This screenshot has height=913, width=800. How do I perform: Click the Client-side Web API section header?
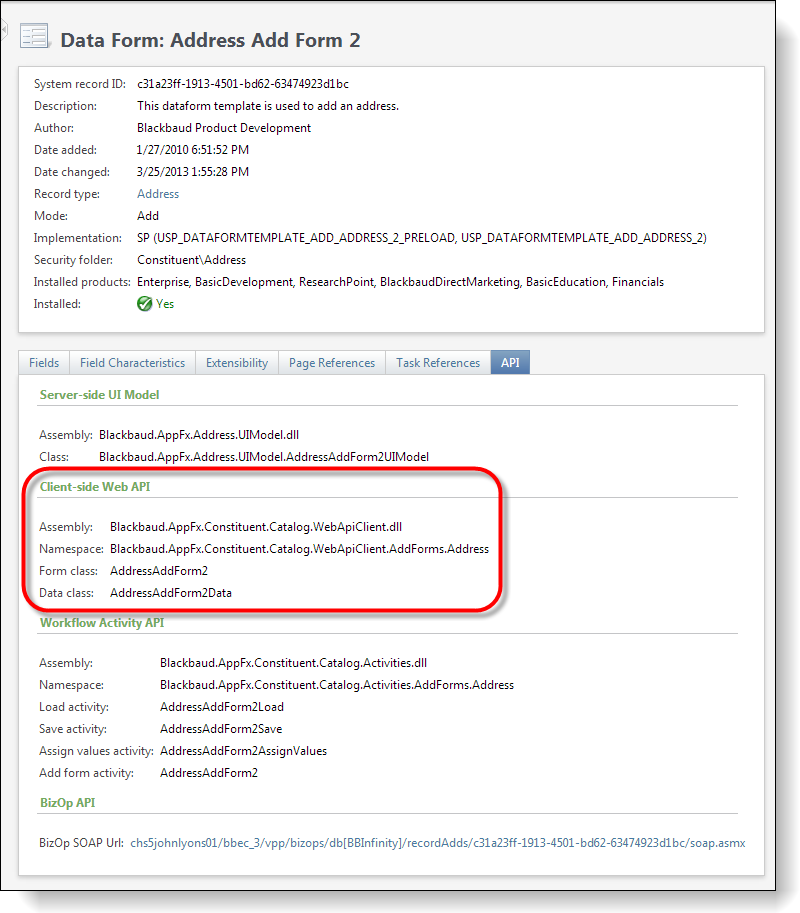point(94,487)
